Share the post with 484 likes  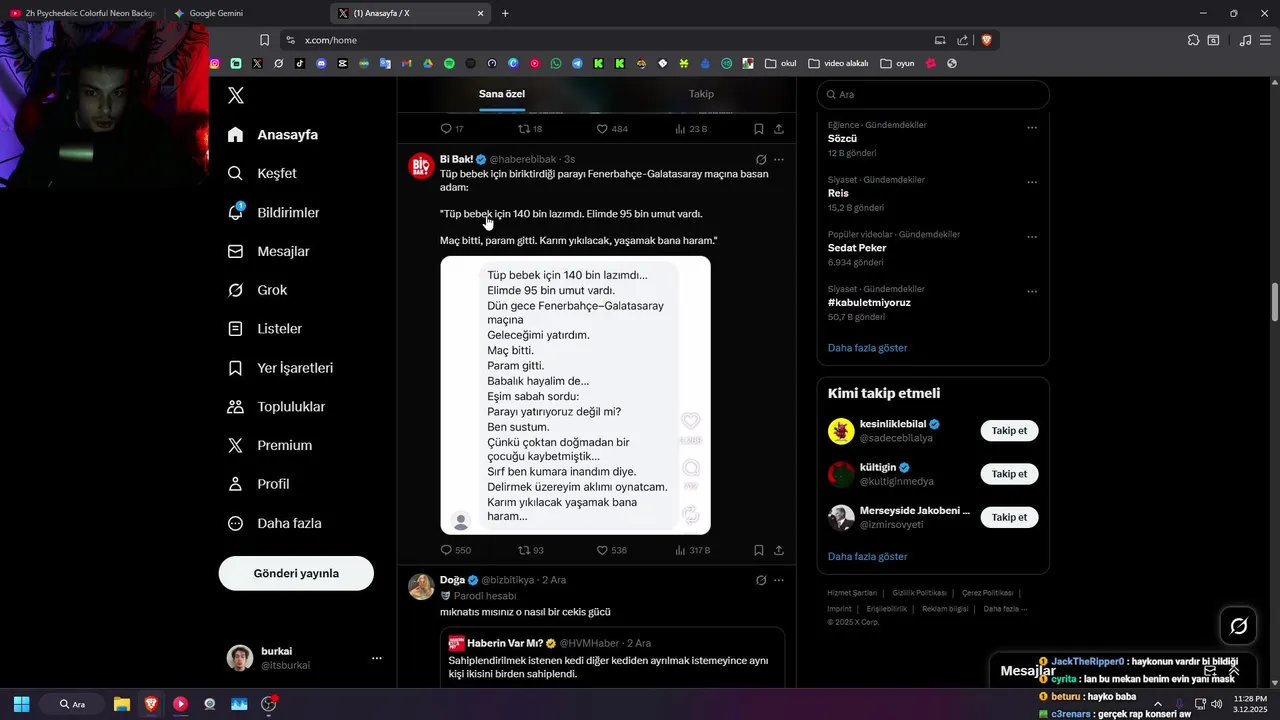779,129
